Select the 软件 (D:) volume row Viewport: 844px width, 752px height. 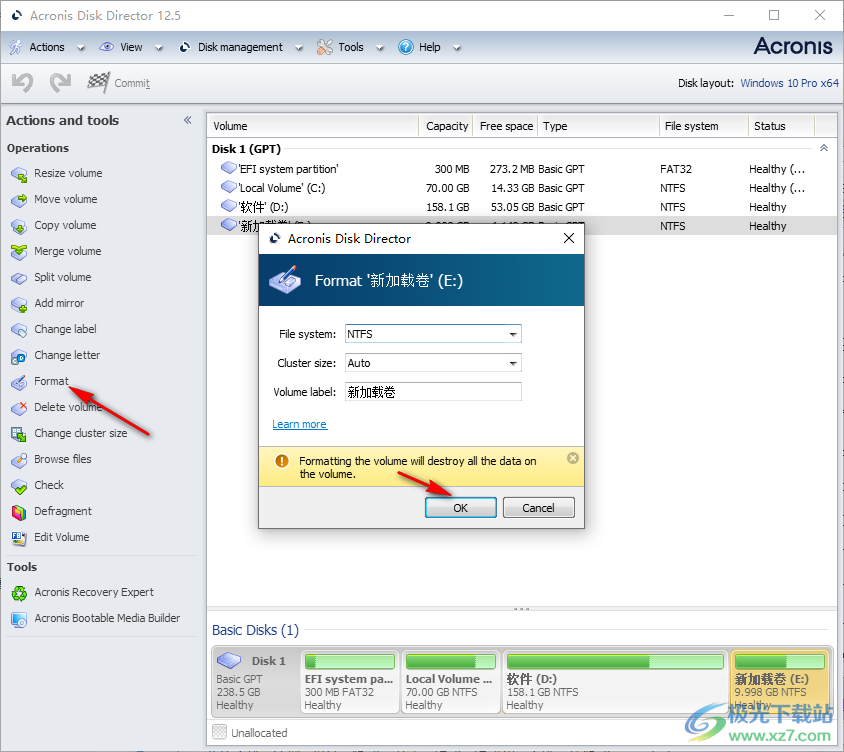coord(521,207)
